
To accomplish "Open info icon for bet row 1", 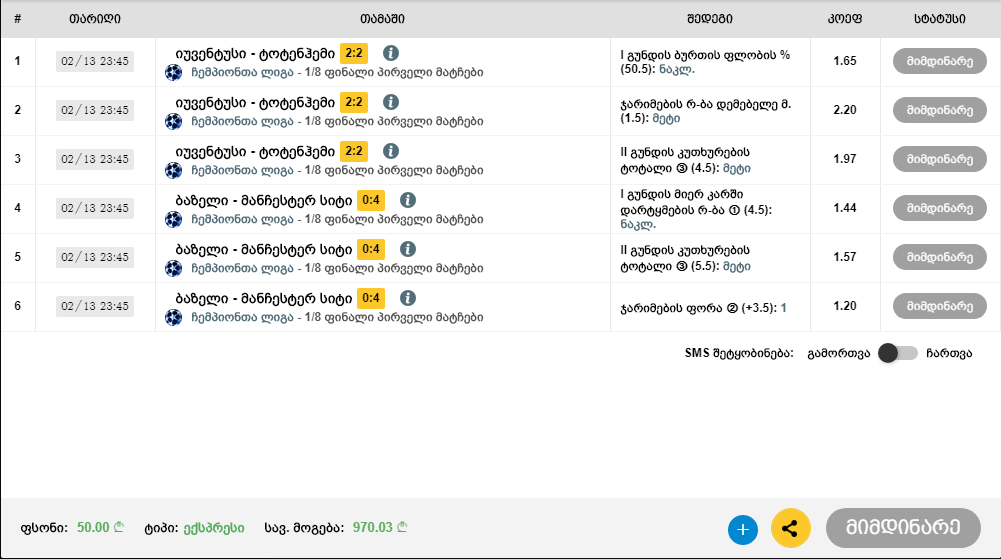I will (x=391, y=53).
